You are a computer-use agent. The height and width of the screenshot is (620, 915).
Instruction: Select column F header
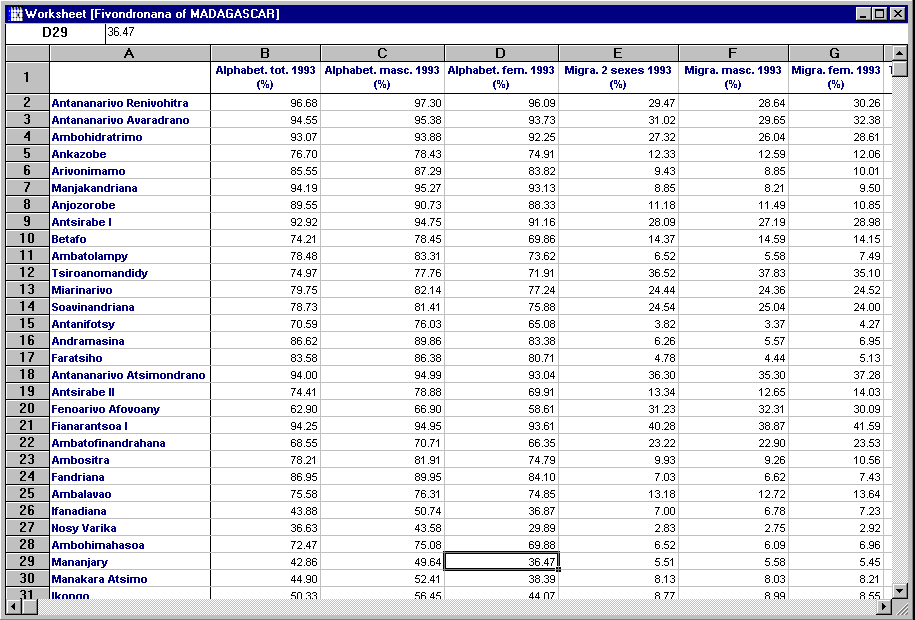tap(733, 53)
